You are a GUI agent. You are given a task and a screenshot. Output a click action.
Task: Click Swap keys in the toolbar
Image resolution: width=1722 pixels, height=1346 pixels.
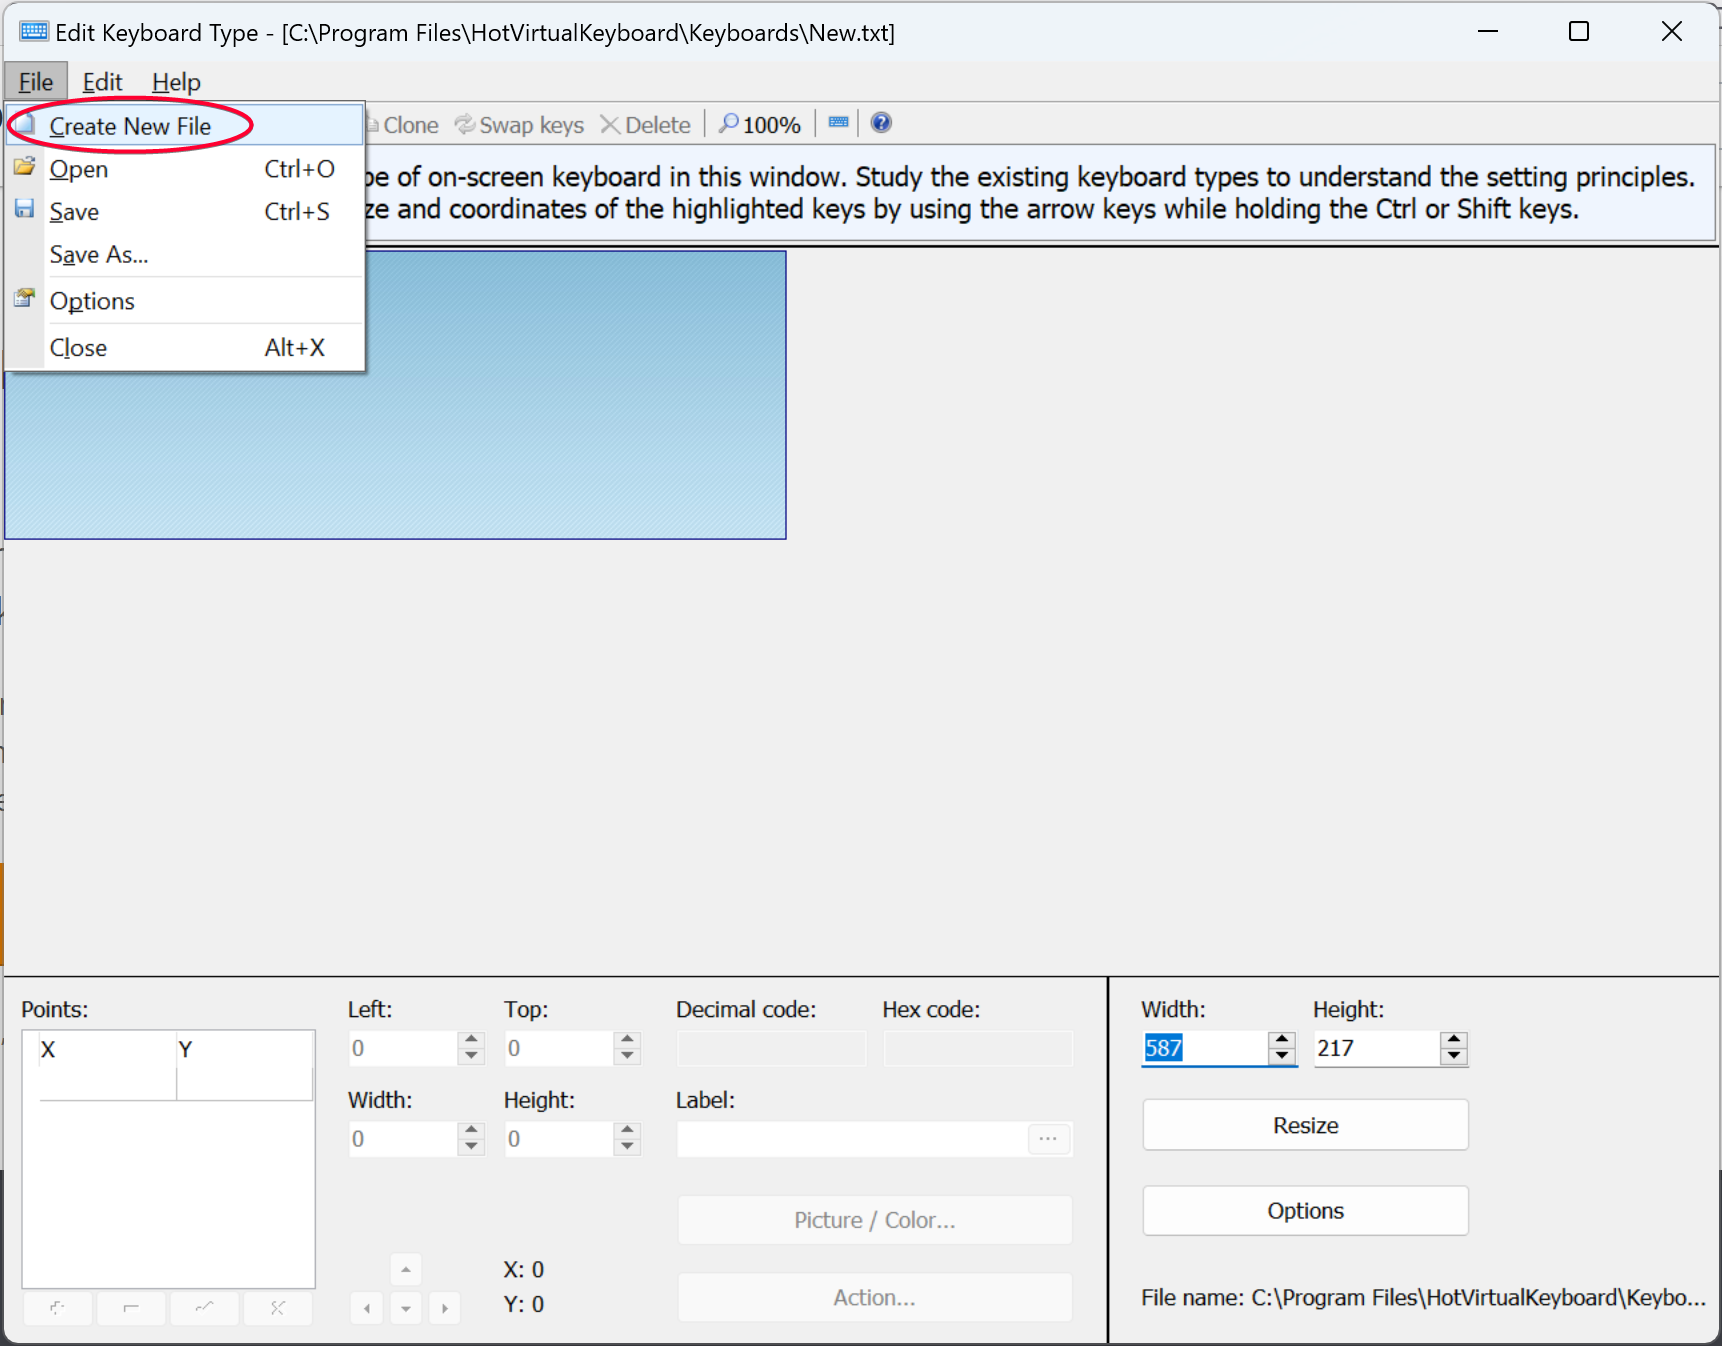tap(520, 125)
